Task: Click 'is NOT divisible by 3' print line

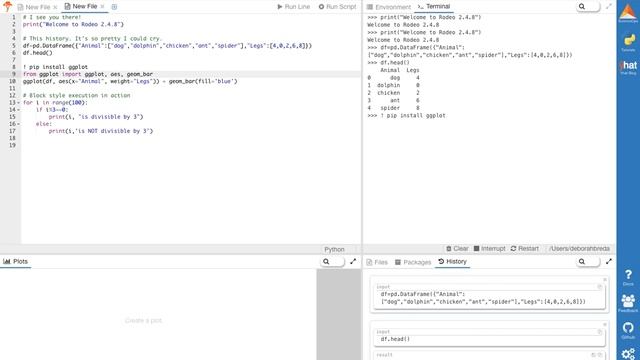Action: click(101, 131)
